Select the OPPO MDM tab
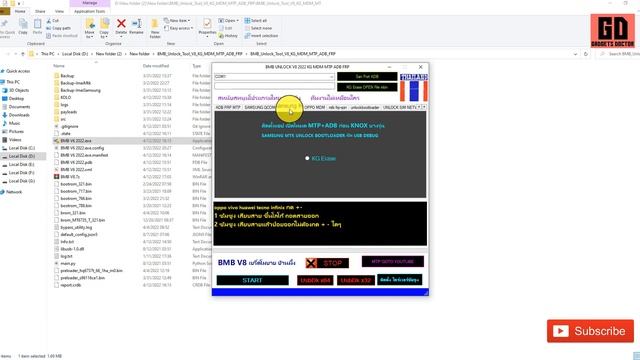Screen dimensions: 640x360 pyautogui.click(x=314, y=107)
